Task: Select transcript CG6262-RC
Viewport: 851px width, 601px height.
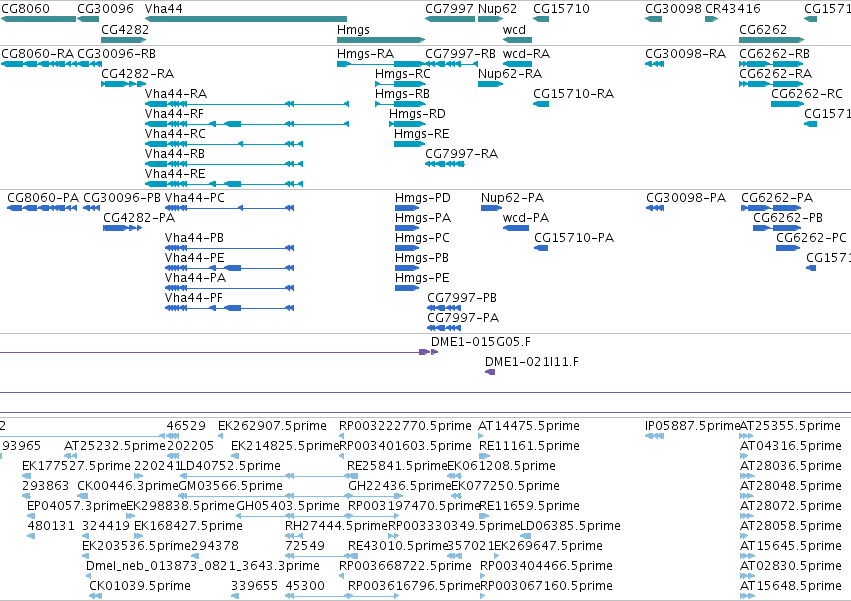Action: pos(807,94)
